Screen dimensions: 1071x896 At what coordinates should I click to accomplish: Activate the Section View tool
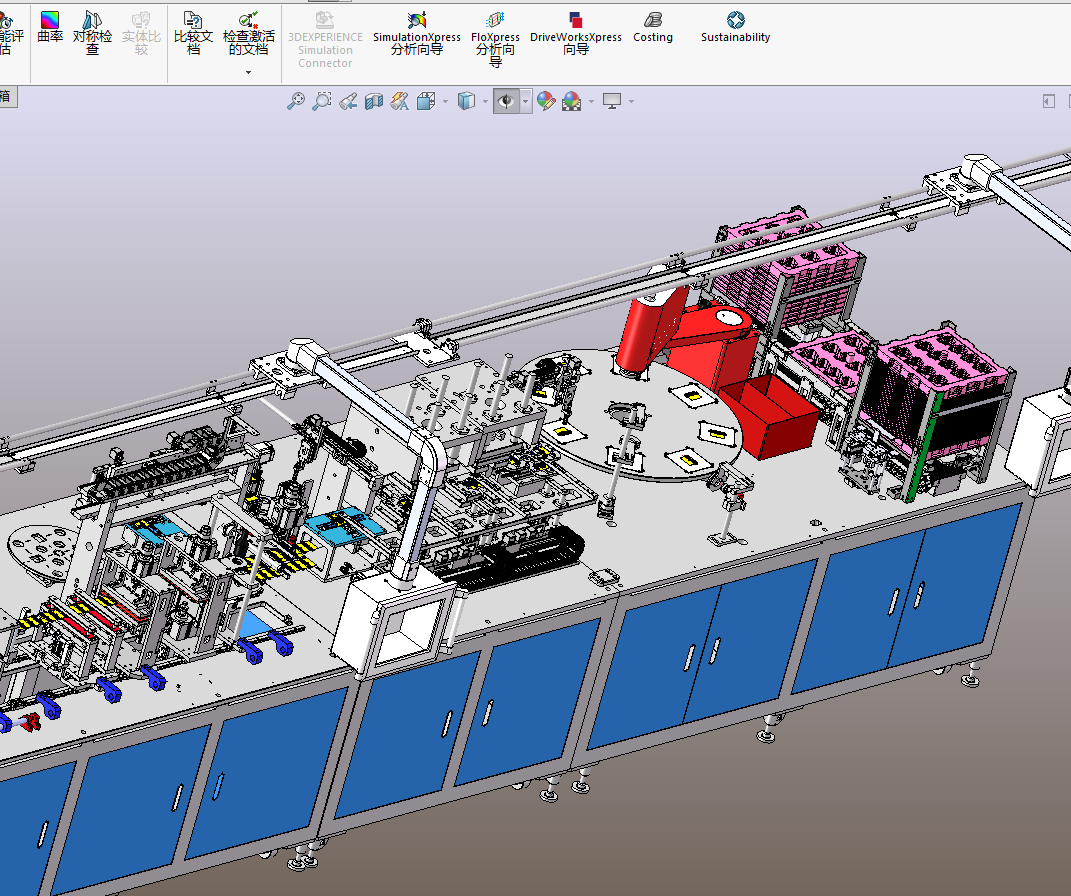pos(374,101)
